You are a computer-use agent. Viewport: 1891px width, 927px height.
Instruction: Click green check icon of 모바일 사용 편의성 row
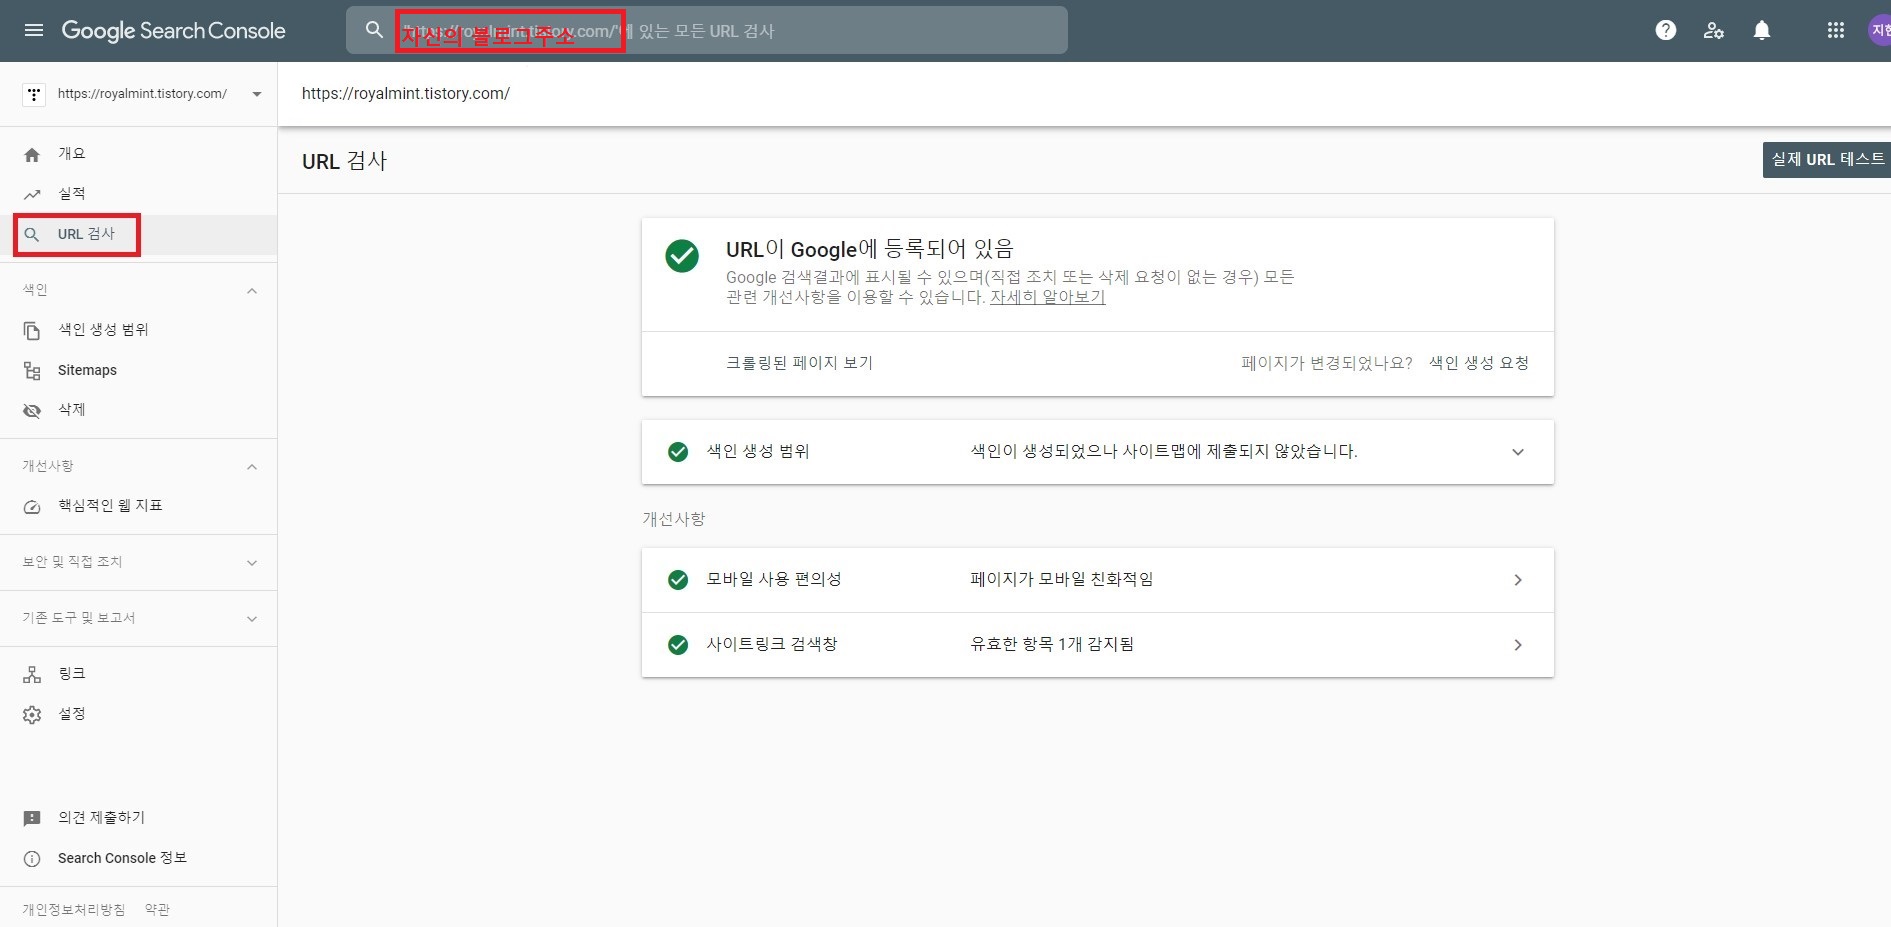pyautogui.click(x=678, y=580)
